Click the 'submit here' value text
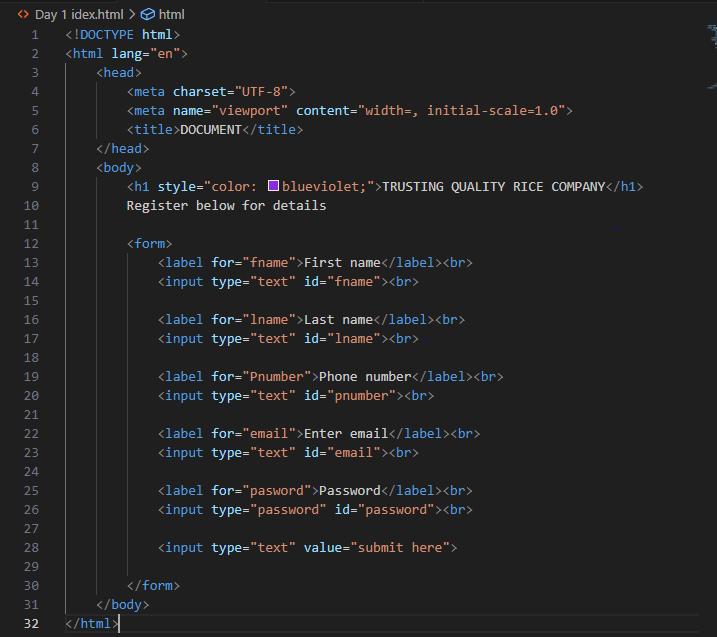The width and height of the screenshot is (717, 637). coord(400,547)
